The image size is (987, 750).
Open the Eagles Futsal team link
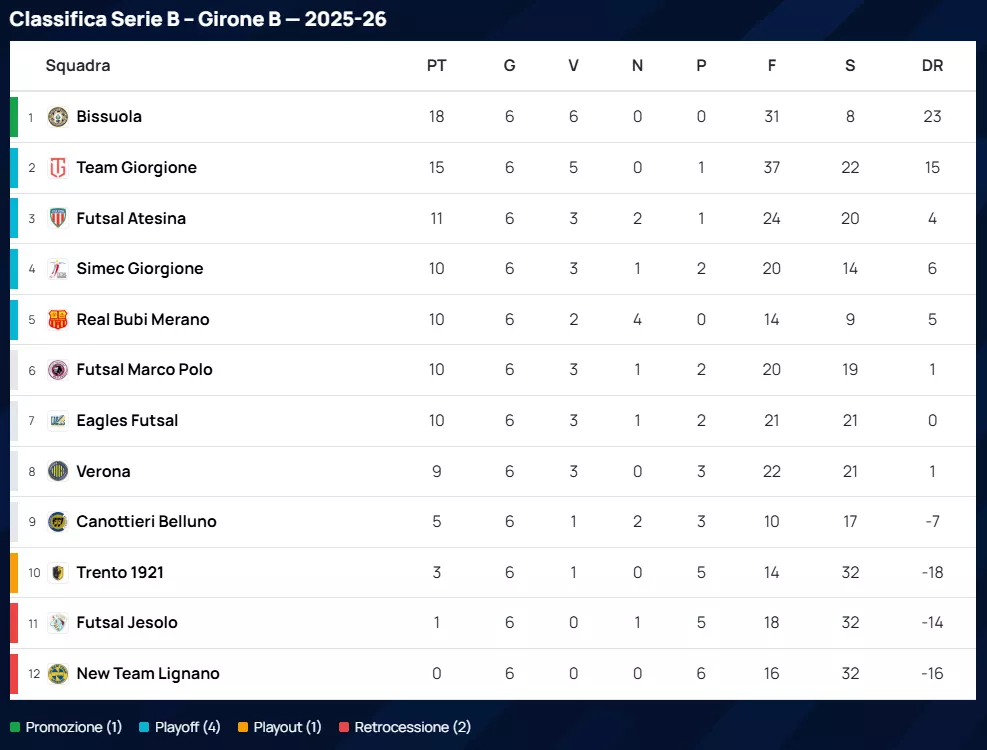click(x=127, y=421)
